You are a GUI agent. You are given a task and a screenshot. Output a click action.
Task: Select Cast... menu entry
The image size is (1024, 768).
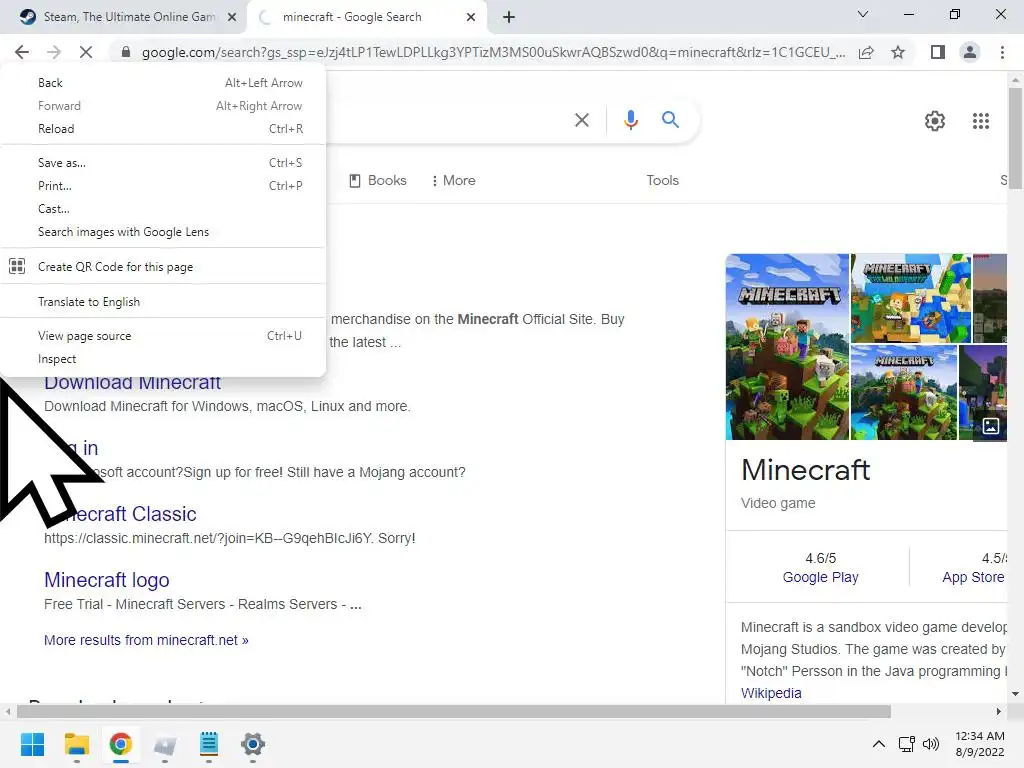(x=163, y=209)
